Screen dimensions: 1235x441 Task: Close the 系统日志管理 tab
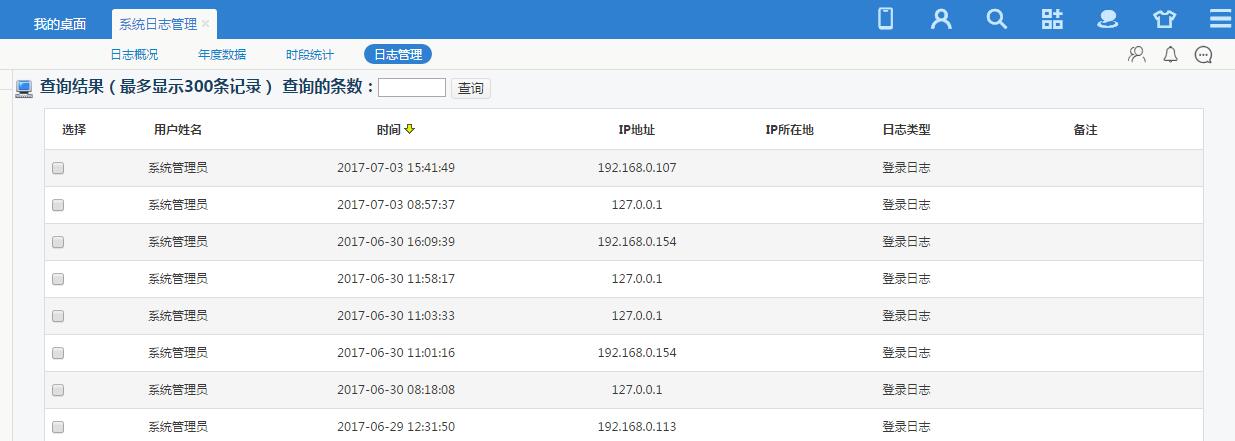[x=206, y=23]
